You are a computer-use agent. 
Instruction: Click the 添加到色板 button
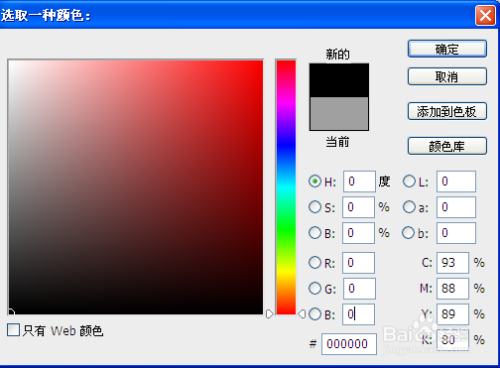tap(447, 111)
